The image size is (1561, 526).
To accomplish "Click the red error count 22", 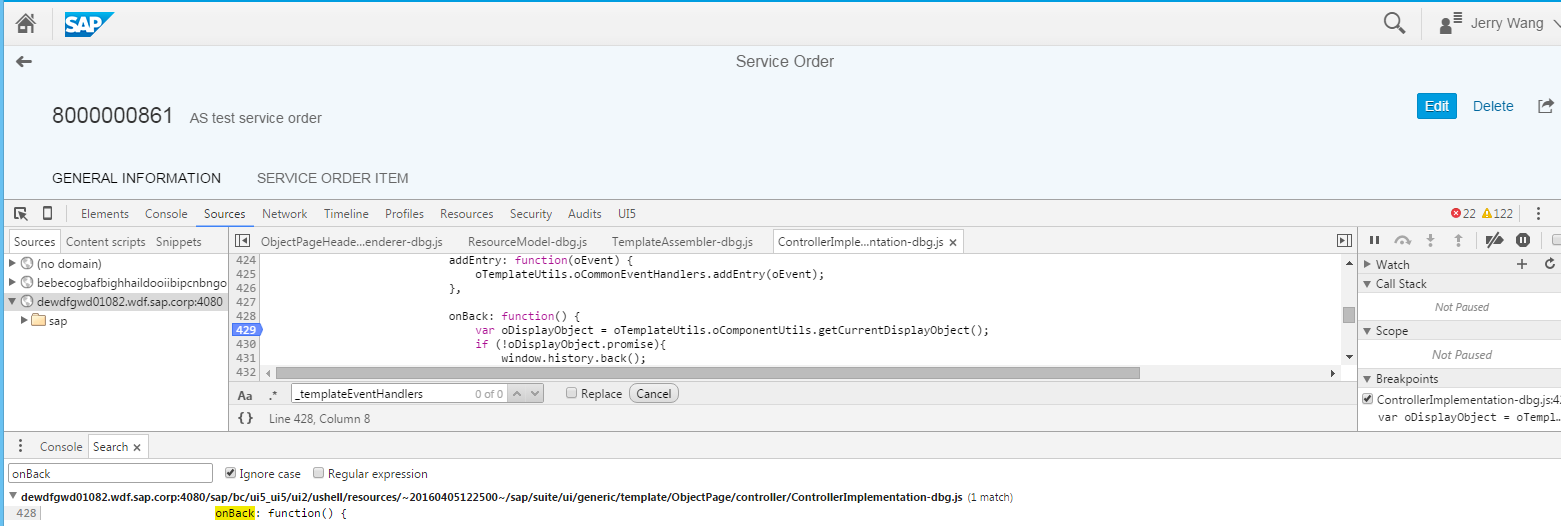I will coord(1462,214).
